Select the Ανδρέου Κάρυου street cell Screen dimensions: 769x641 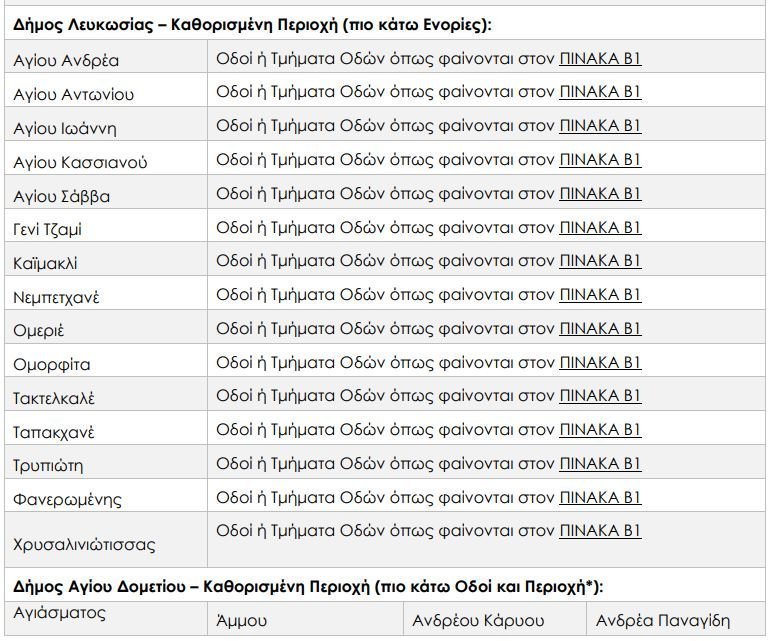point(494,618)
